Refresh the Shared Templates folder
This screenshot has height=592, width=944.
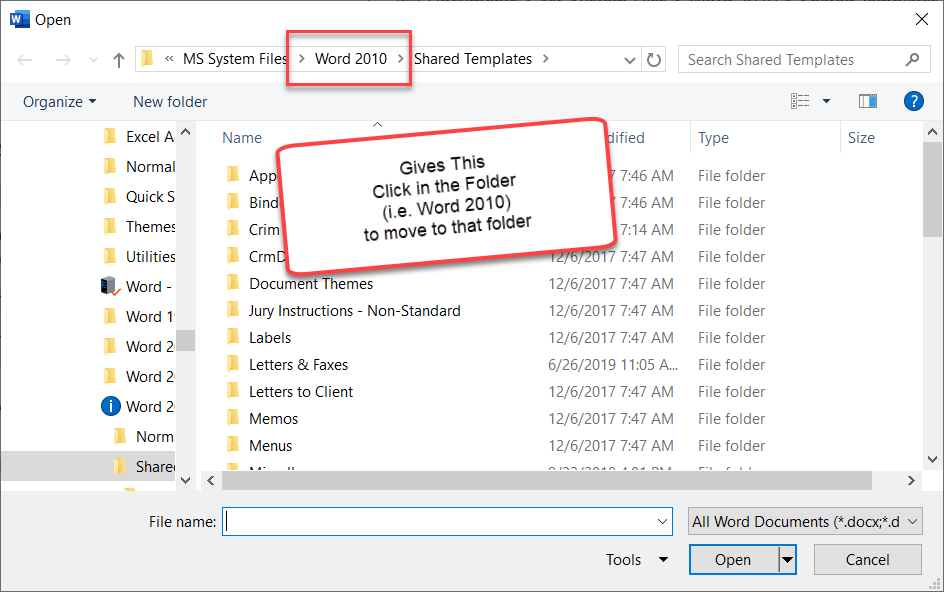click(653, 60)
